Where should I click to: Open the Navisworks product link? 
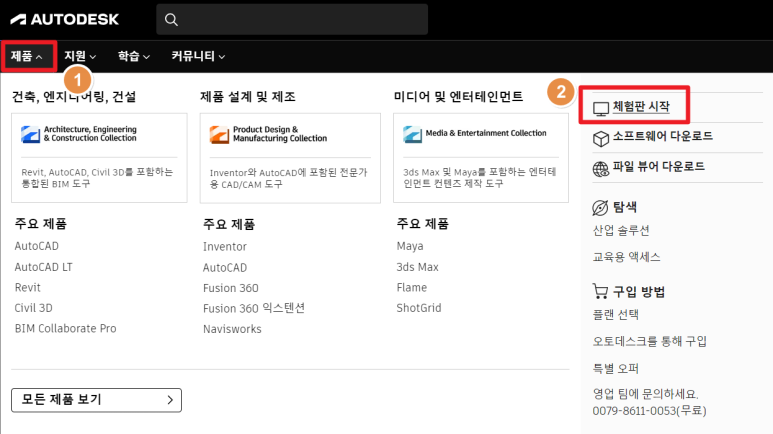tap(232, 329)
